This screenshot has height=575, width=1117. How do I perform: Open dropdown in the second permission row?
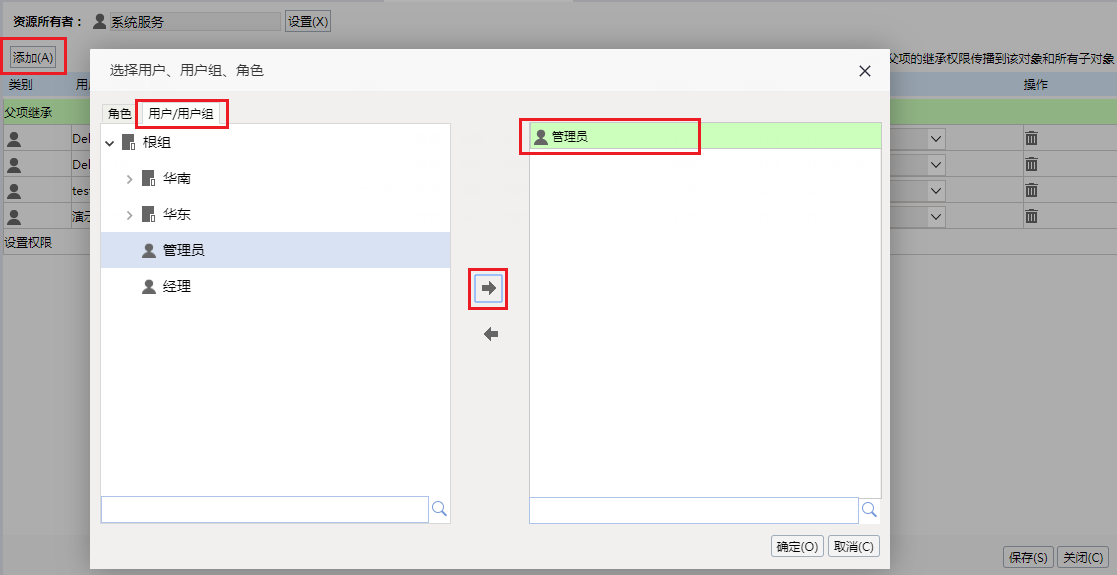click(x=936, y=165)
